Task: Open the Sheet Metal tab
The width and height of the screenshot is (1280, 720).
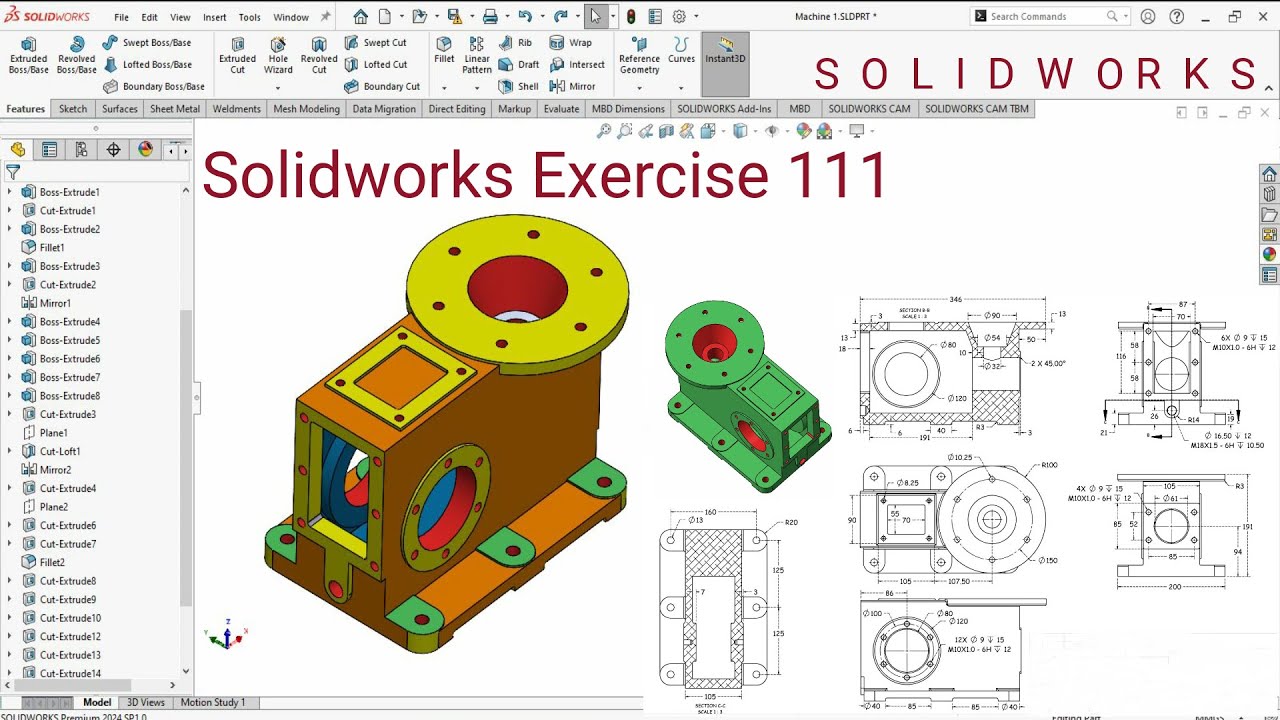Action: pyautogui.click(x=175, y=109)
